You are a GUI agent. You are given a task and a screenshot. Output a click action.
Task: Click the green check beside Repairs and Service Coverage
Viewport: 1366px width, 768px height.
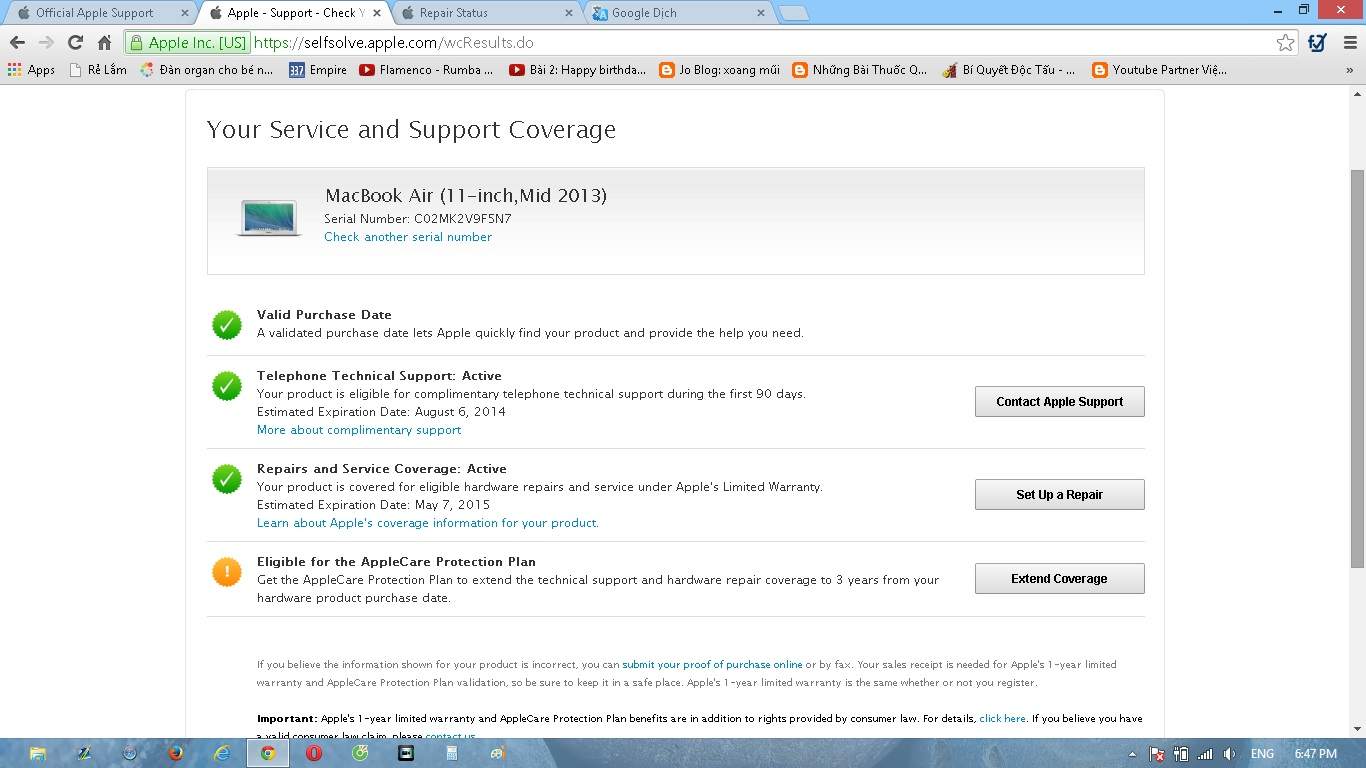tap(227, 478)
